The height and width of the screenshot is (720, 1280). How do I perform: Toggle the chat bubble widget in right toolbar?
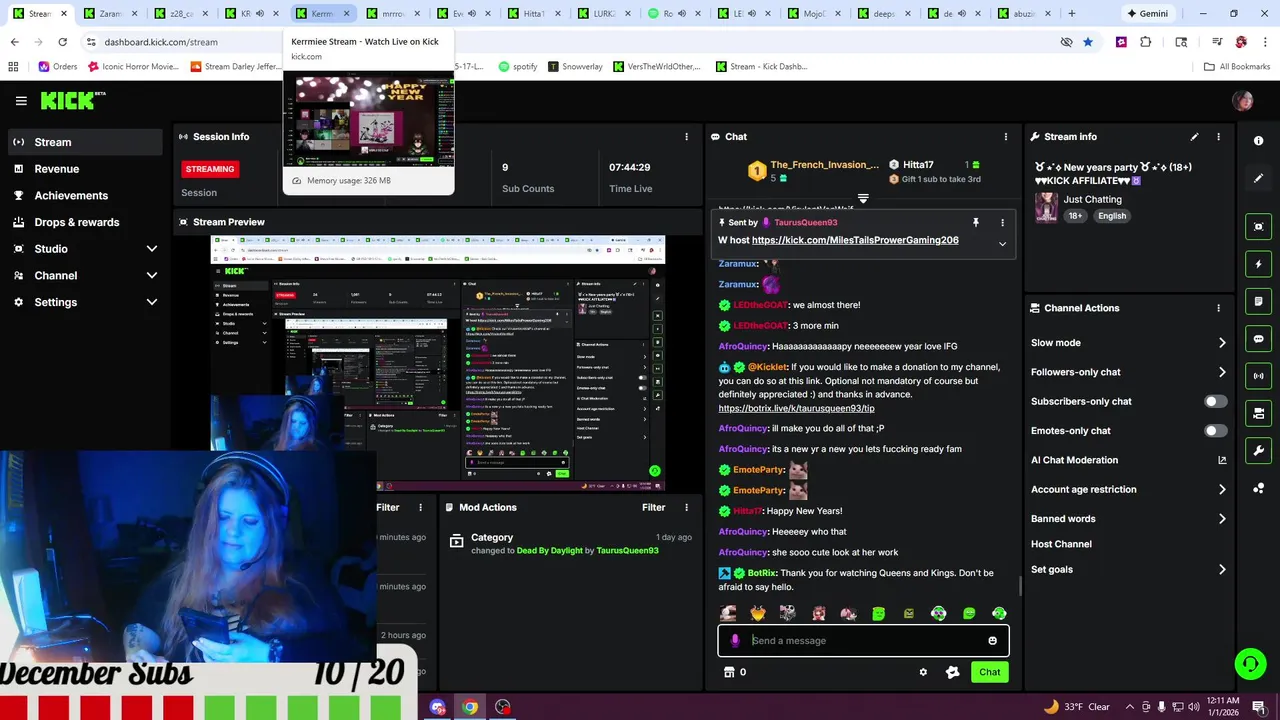click(1259, 339)
